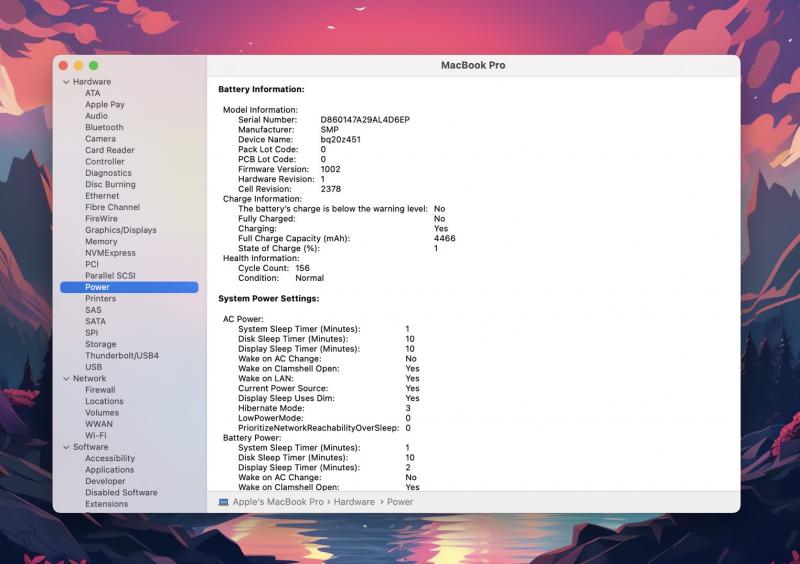Click Power in the path bar
This screenshot has width=800, height=564.
click(x=400, y=502)
